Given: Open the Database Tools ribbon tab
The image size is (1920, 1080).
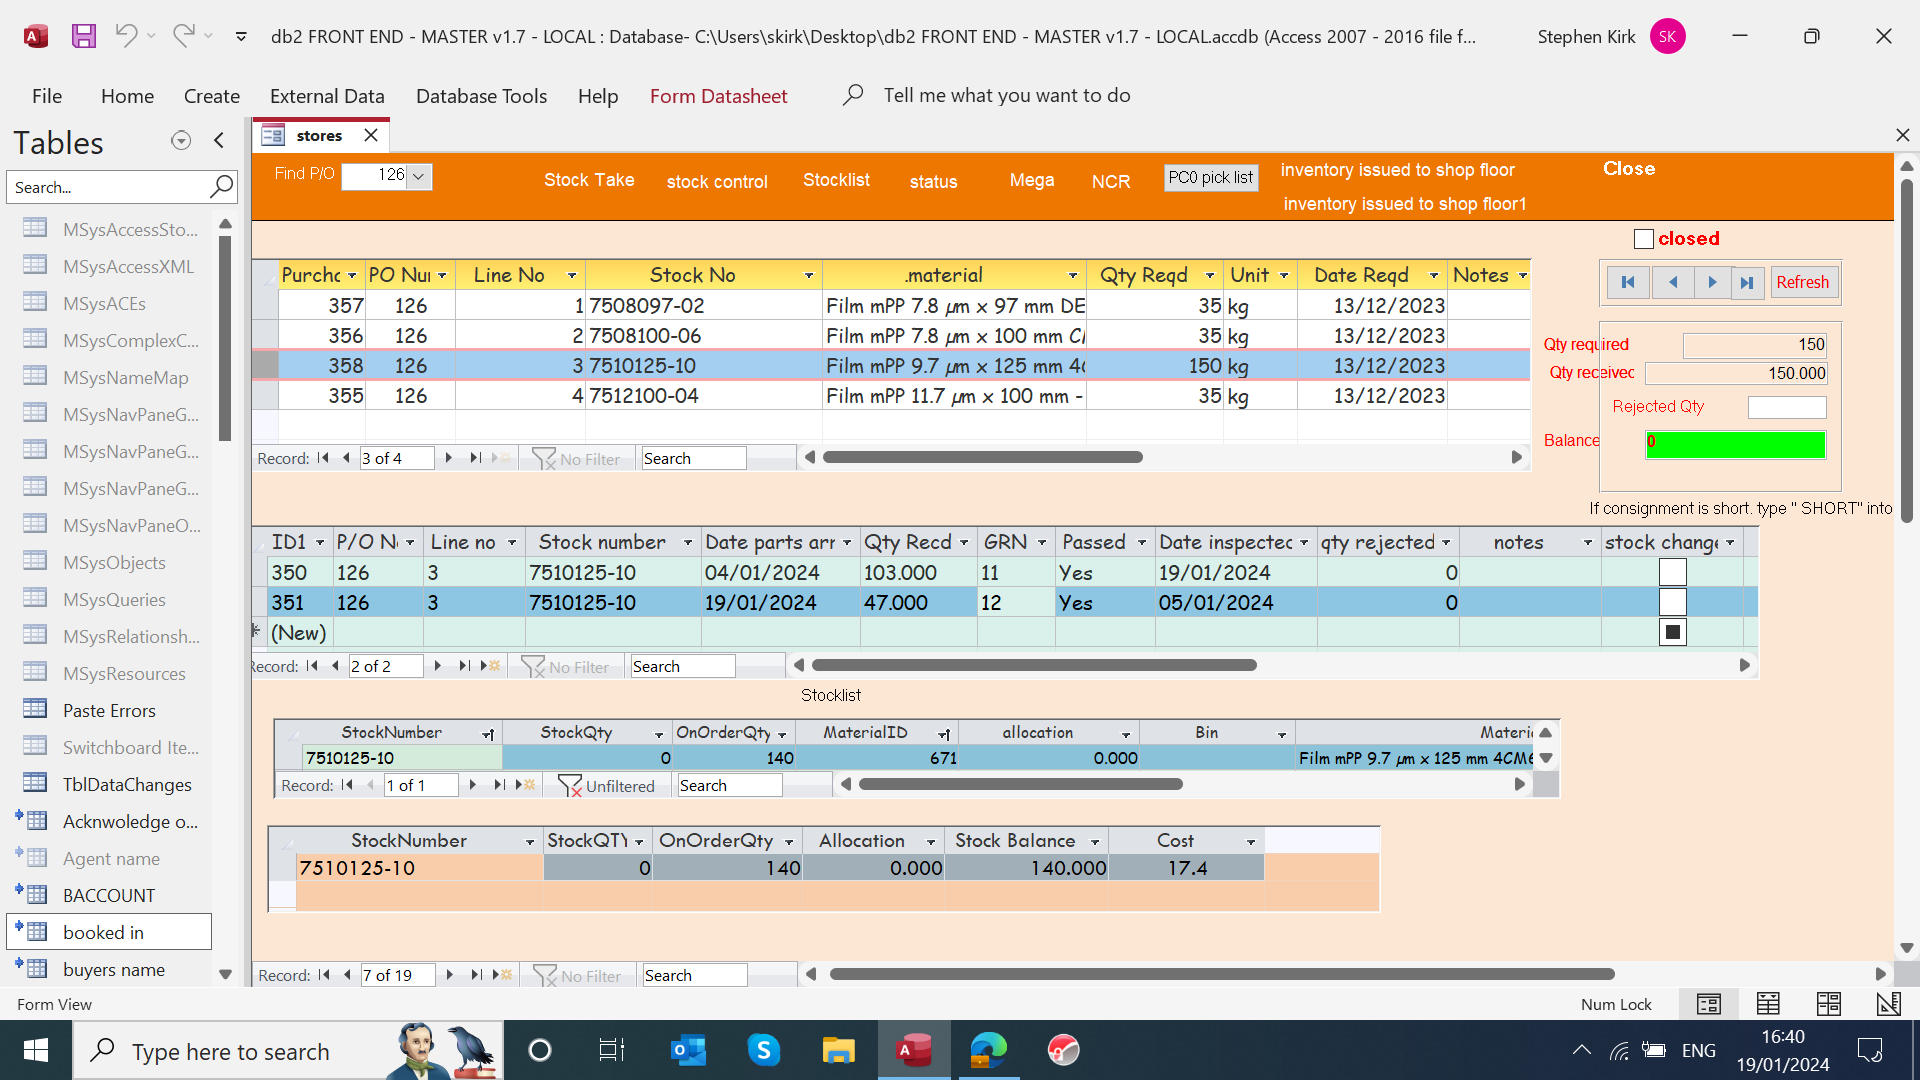Looking at the screenshot, I should [x=481, y=96].
